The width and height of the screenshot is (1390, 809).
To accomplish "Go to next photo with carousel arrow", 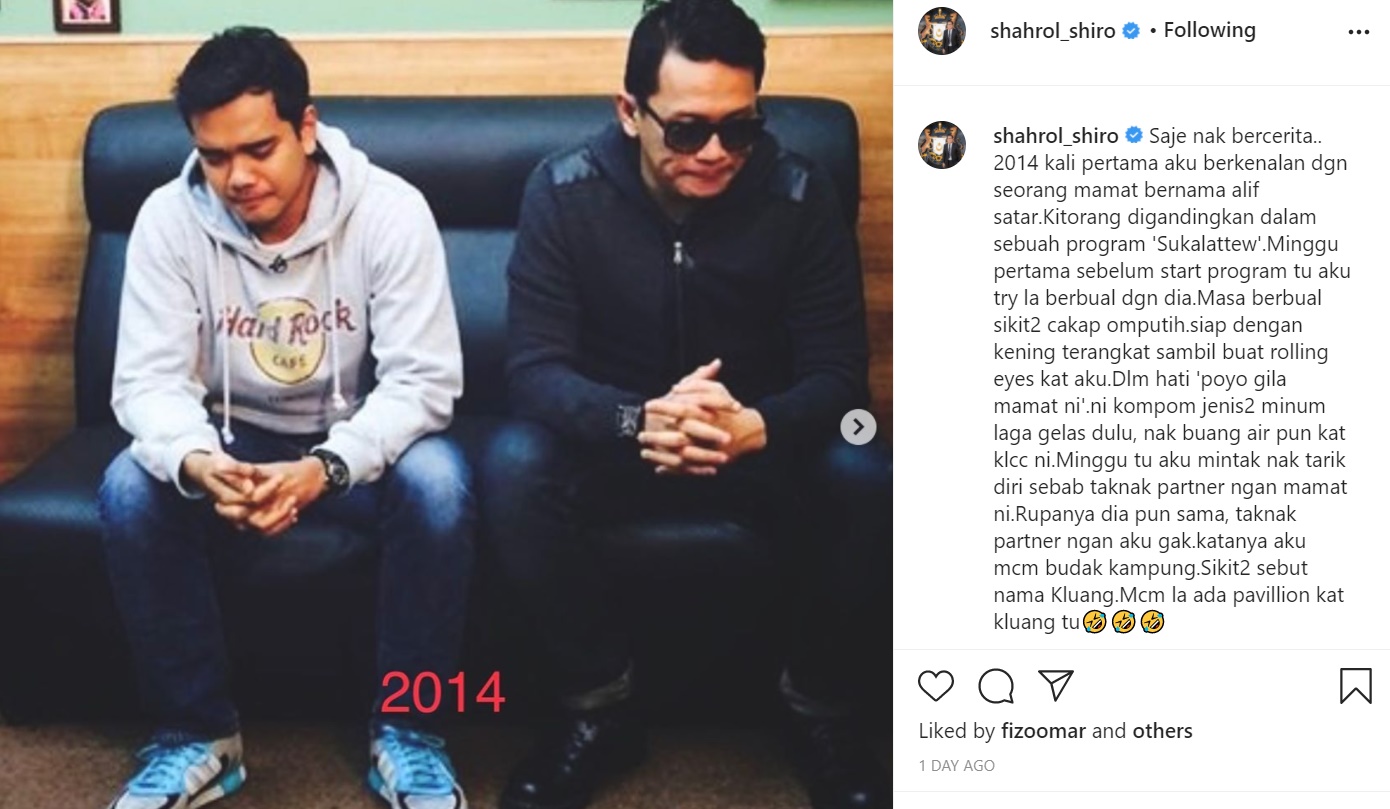I will coord(858,427).
